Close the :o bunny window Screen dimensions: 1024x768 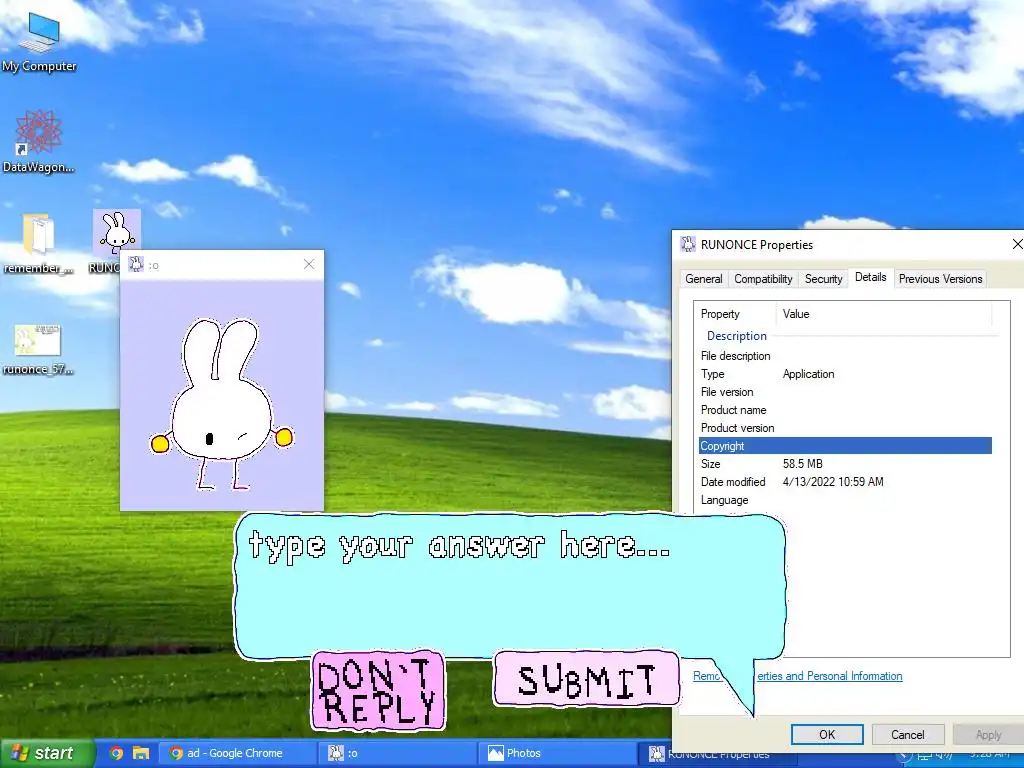(x=309, y=264)
